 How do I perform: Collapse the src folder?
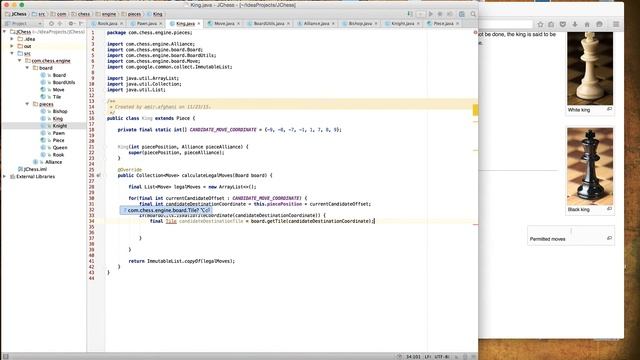tap(12, 53)
